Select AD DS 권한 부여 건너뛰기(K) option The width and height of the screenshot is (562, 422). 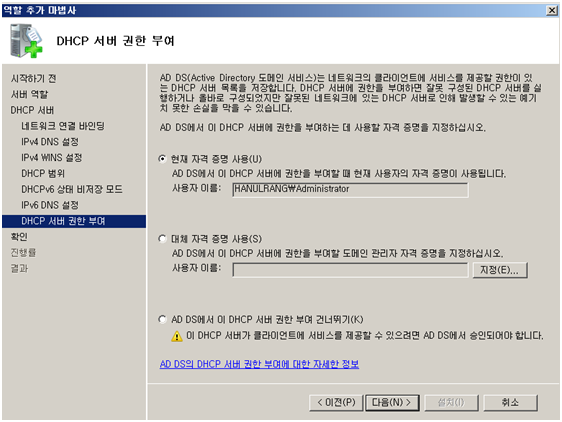163,319
